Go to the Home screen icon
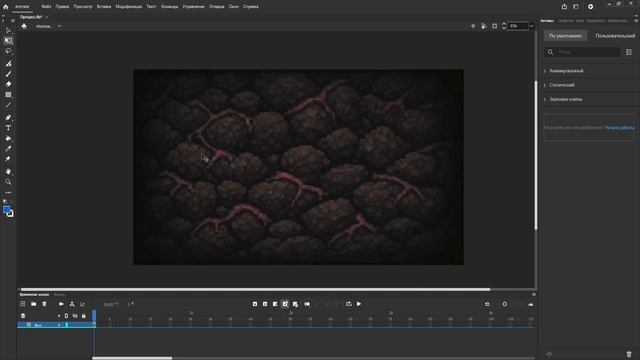 5,7
